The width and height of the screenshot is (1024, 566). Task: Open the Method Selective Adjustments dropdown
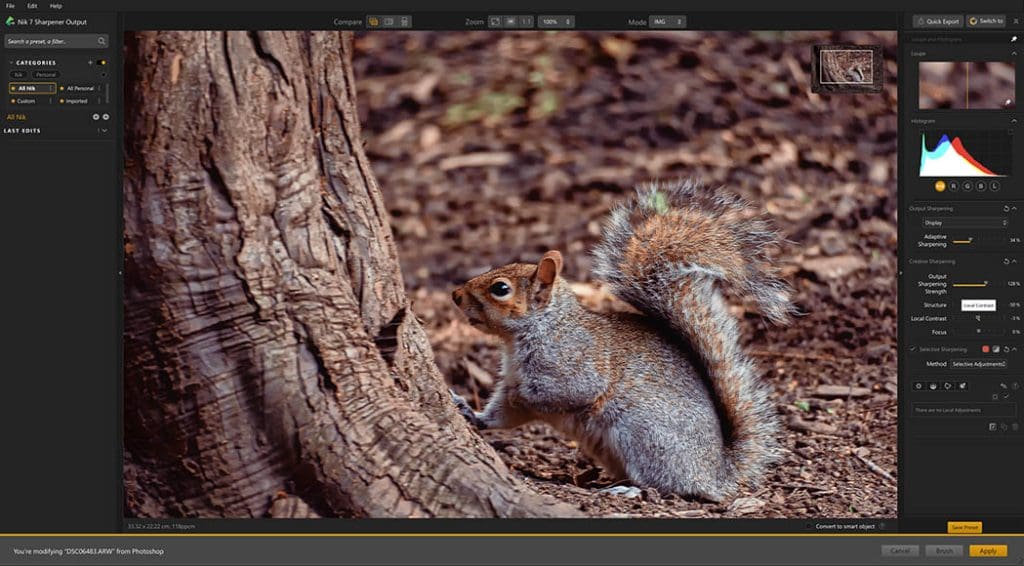pos(978,364)
